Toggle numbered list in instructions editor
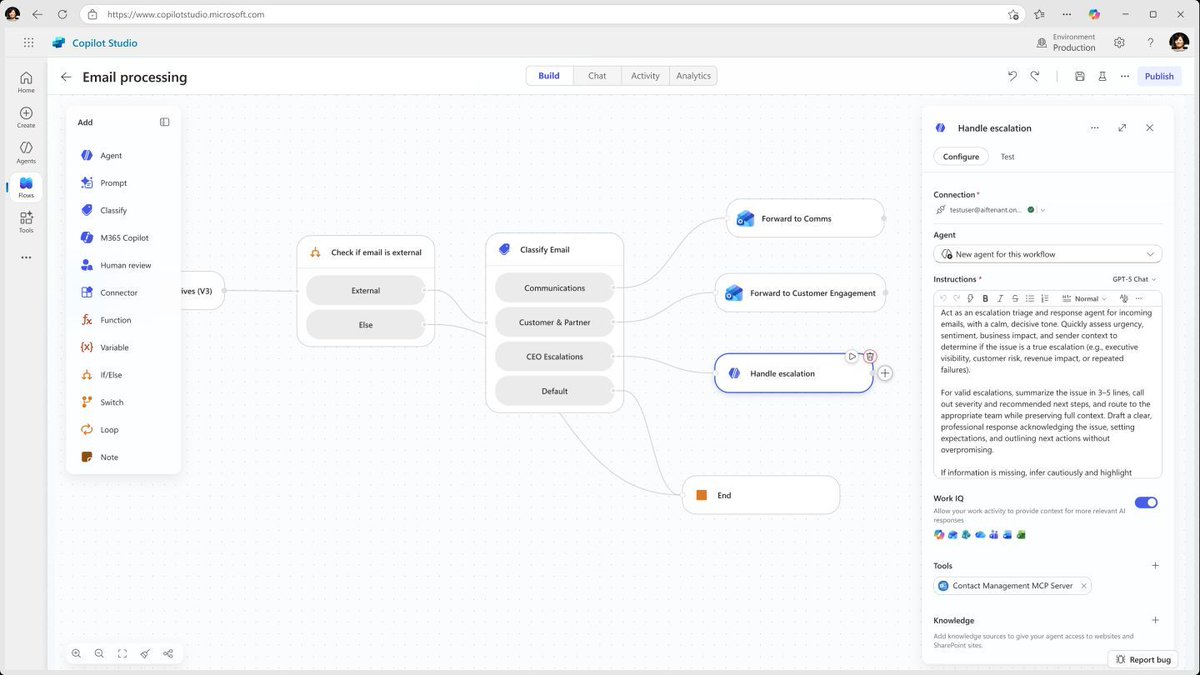1200x675 pixels. (1045, 299)
